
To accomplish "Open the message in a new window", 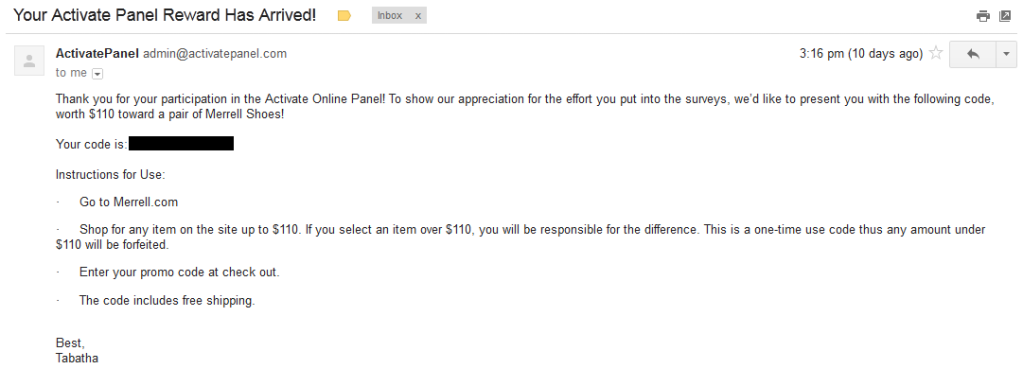I will tap(1005, 16).
